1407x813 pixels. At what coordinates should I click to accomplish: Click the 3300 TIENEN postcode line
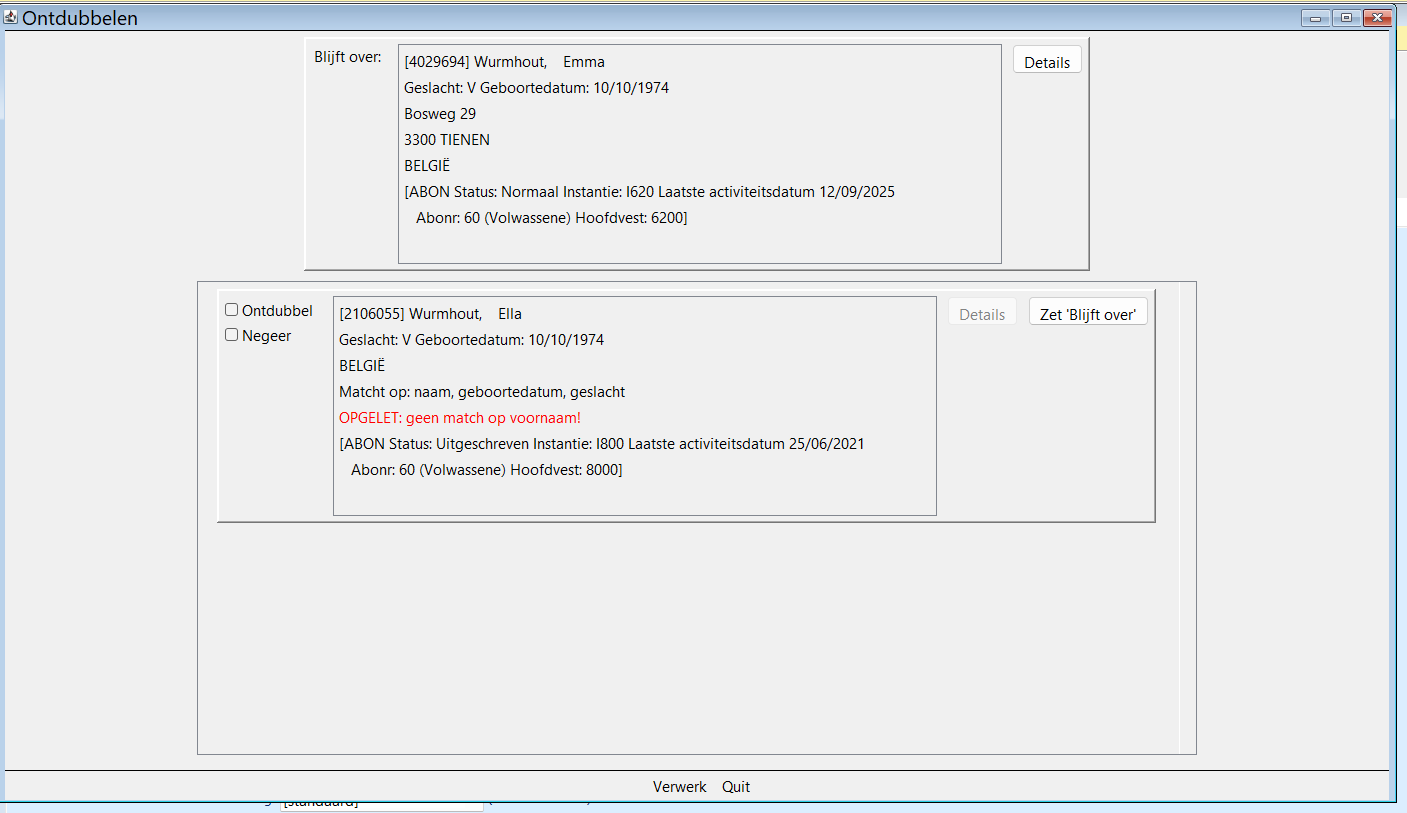[x=446, y=140]
